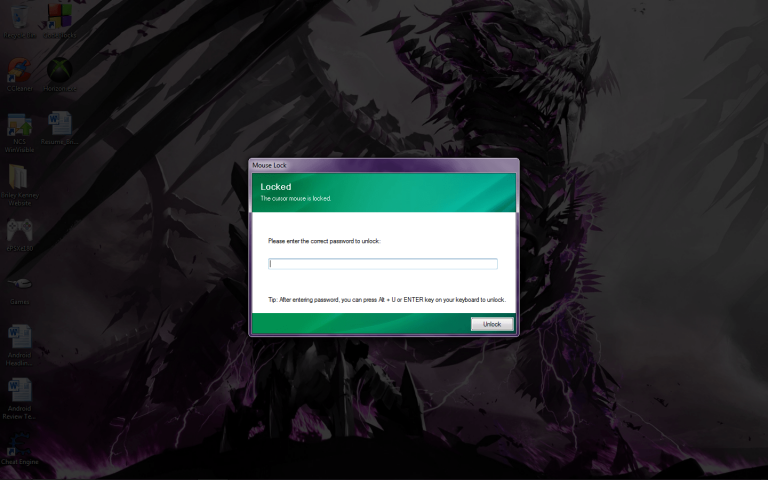The width and height of the screenshot is (768, 480).
Task: Click the 'Locked' heading text
Action: (x=276, y=187)
